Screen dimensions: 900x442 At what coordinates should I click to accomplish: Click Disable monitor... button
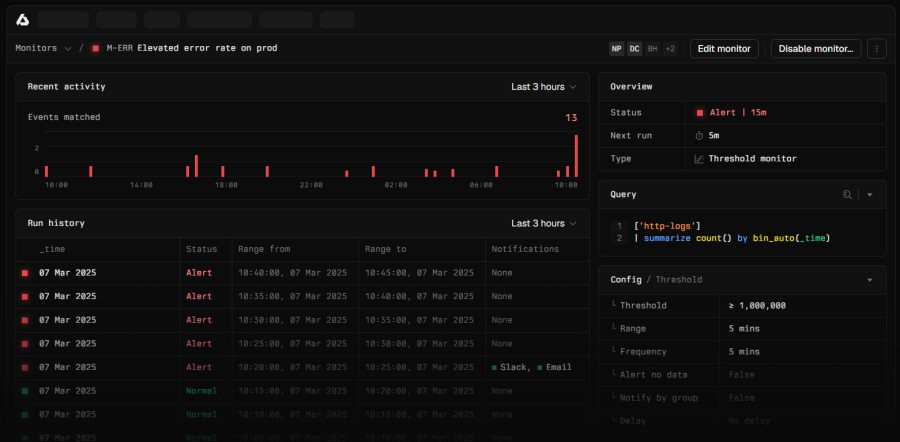pyautogui.click(x=816, y=49)
